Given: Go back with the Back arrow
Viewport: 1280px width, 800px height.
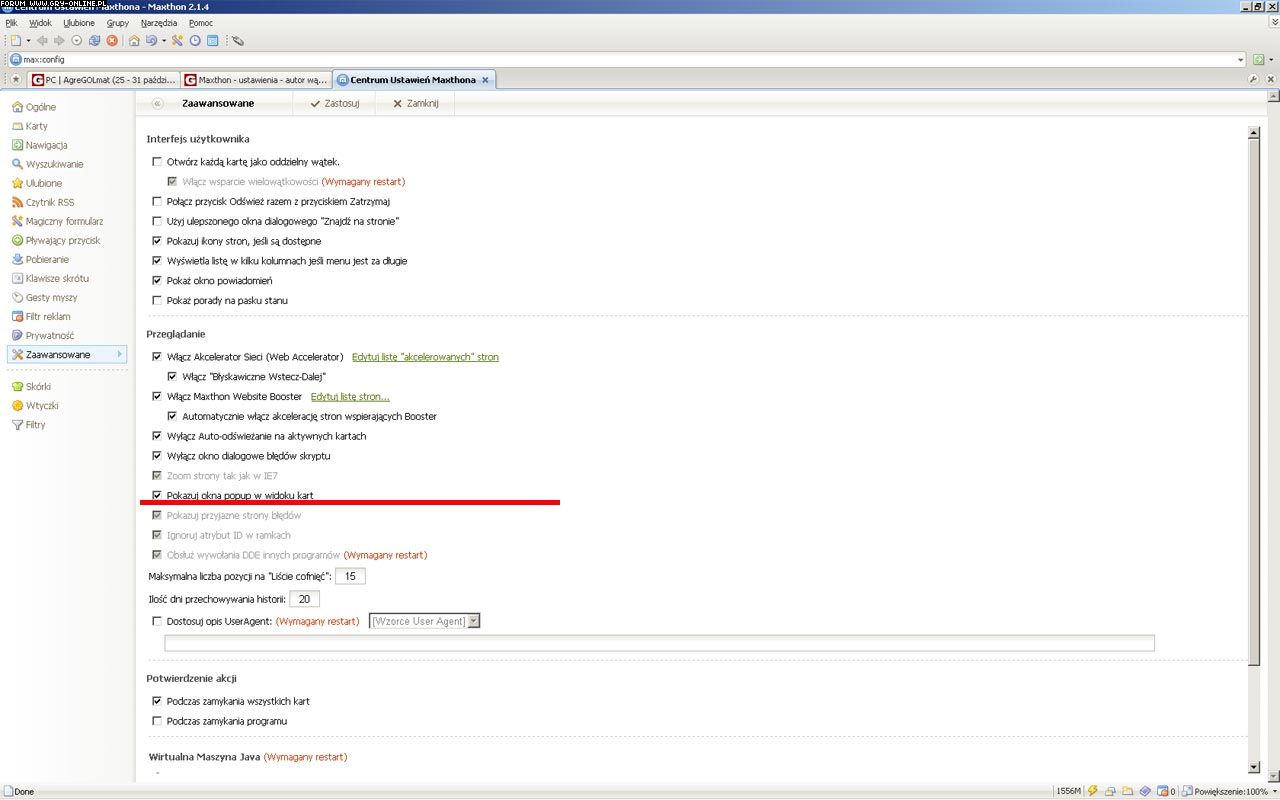Looking at the screenshot, I should [x=42, y=41].
